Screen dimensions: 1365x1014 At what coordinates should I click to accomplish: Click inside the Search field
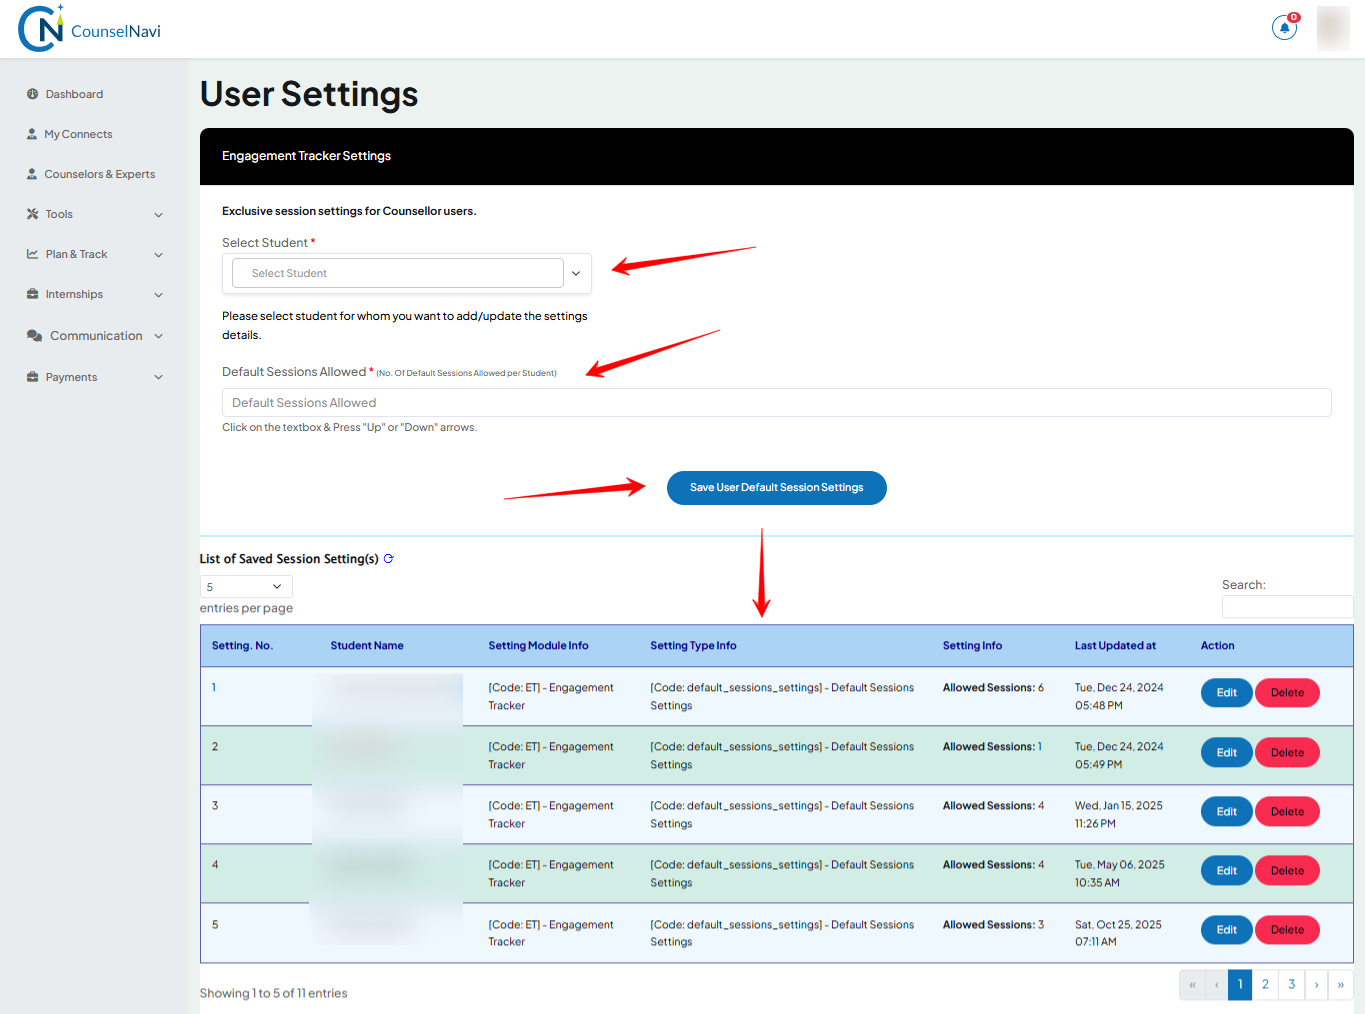(1287, 606)
